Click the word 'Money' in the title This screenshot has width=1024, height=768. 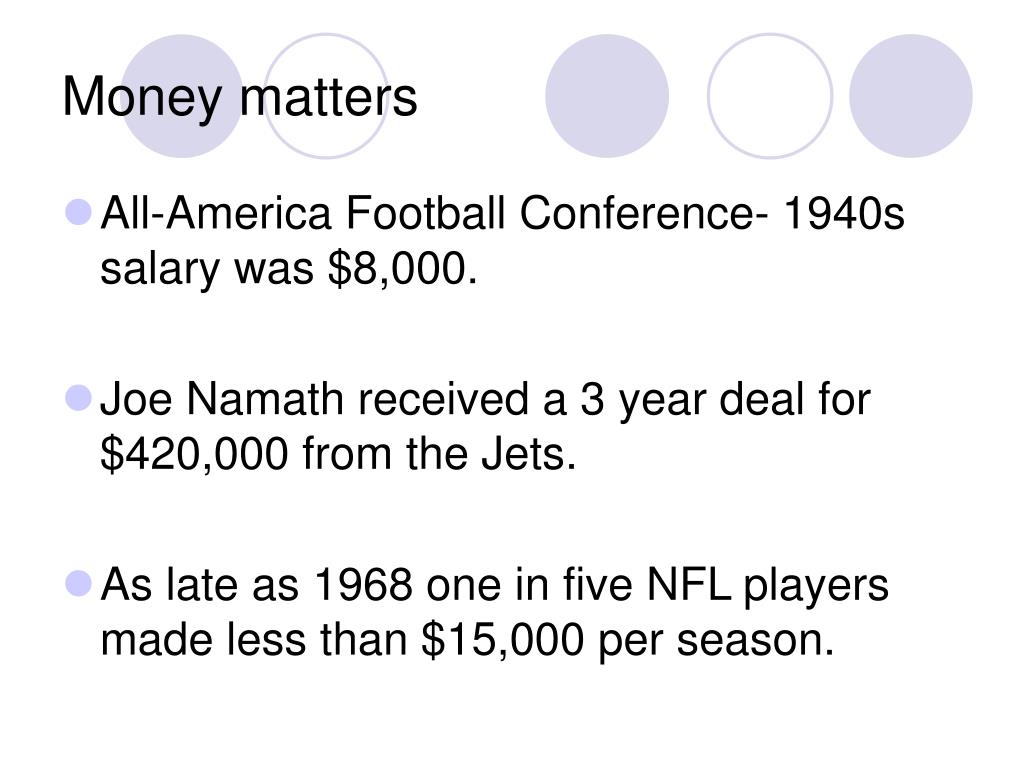coord(142,99)
